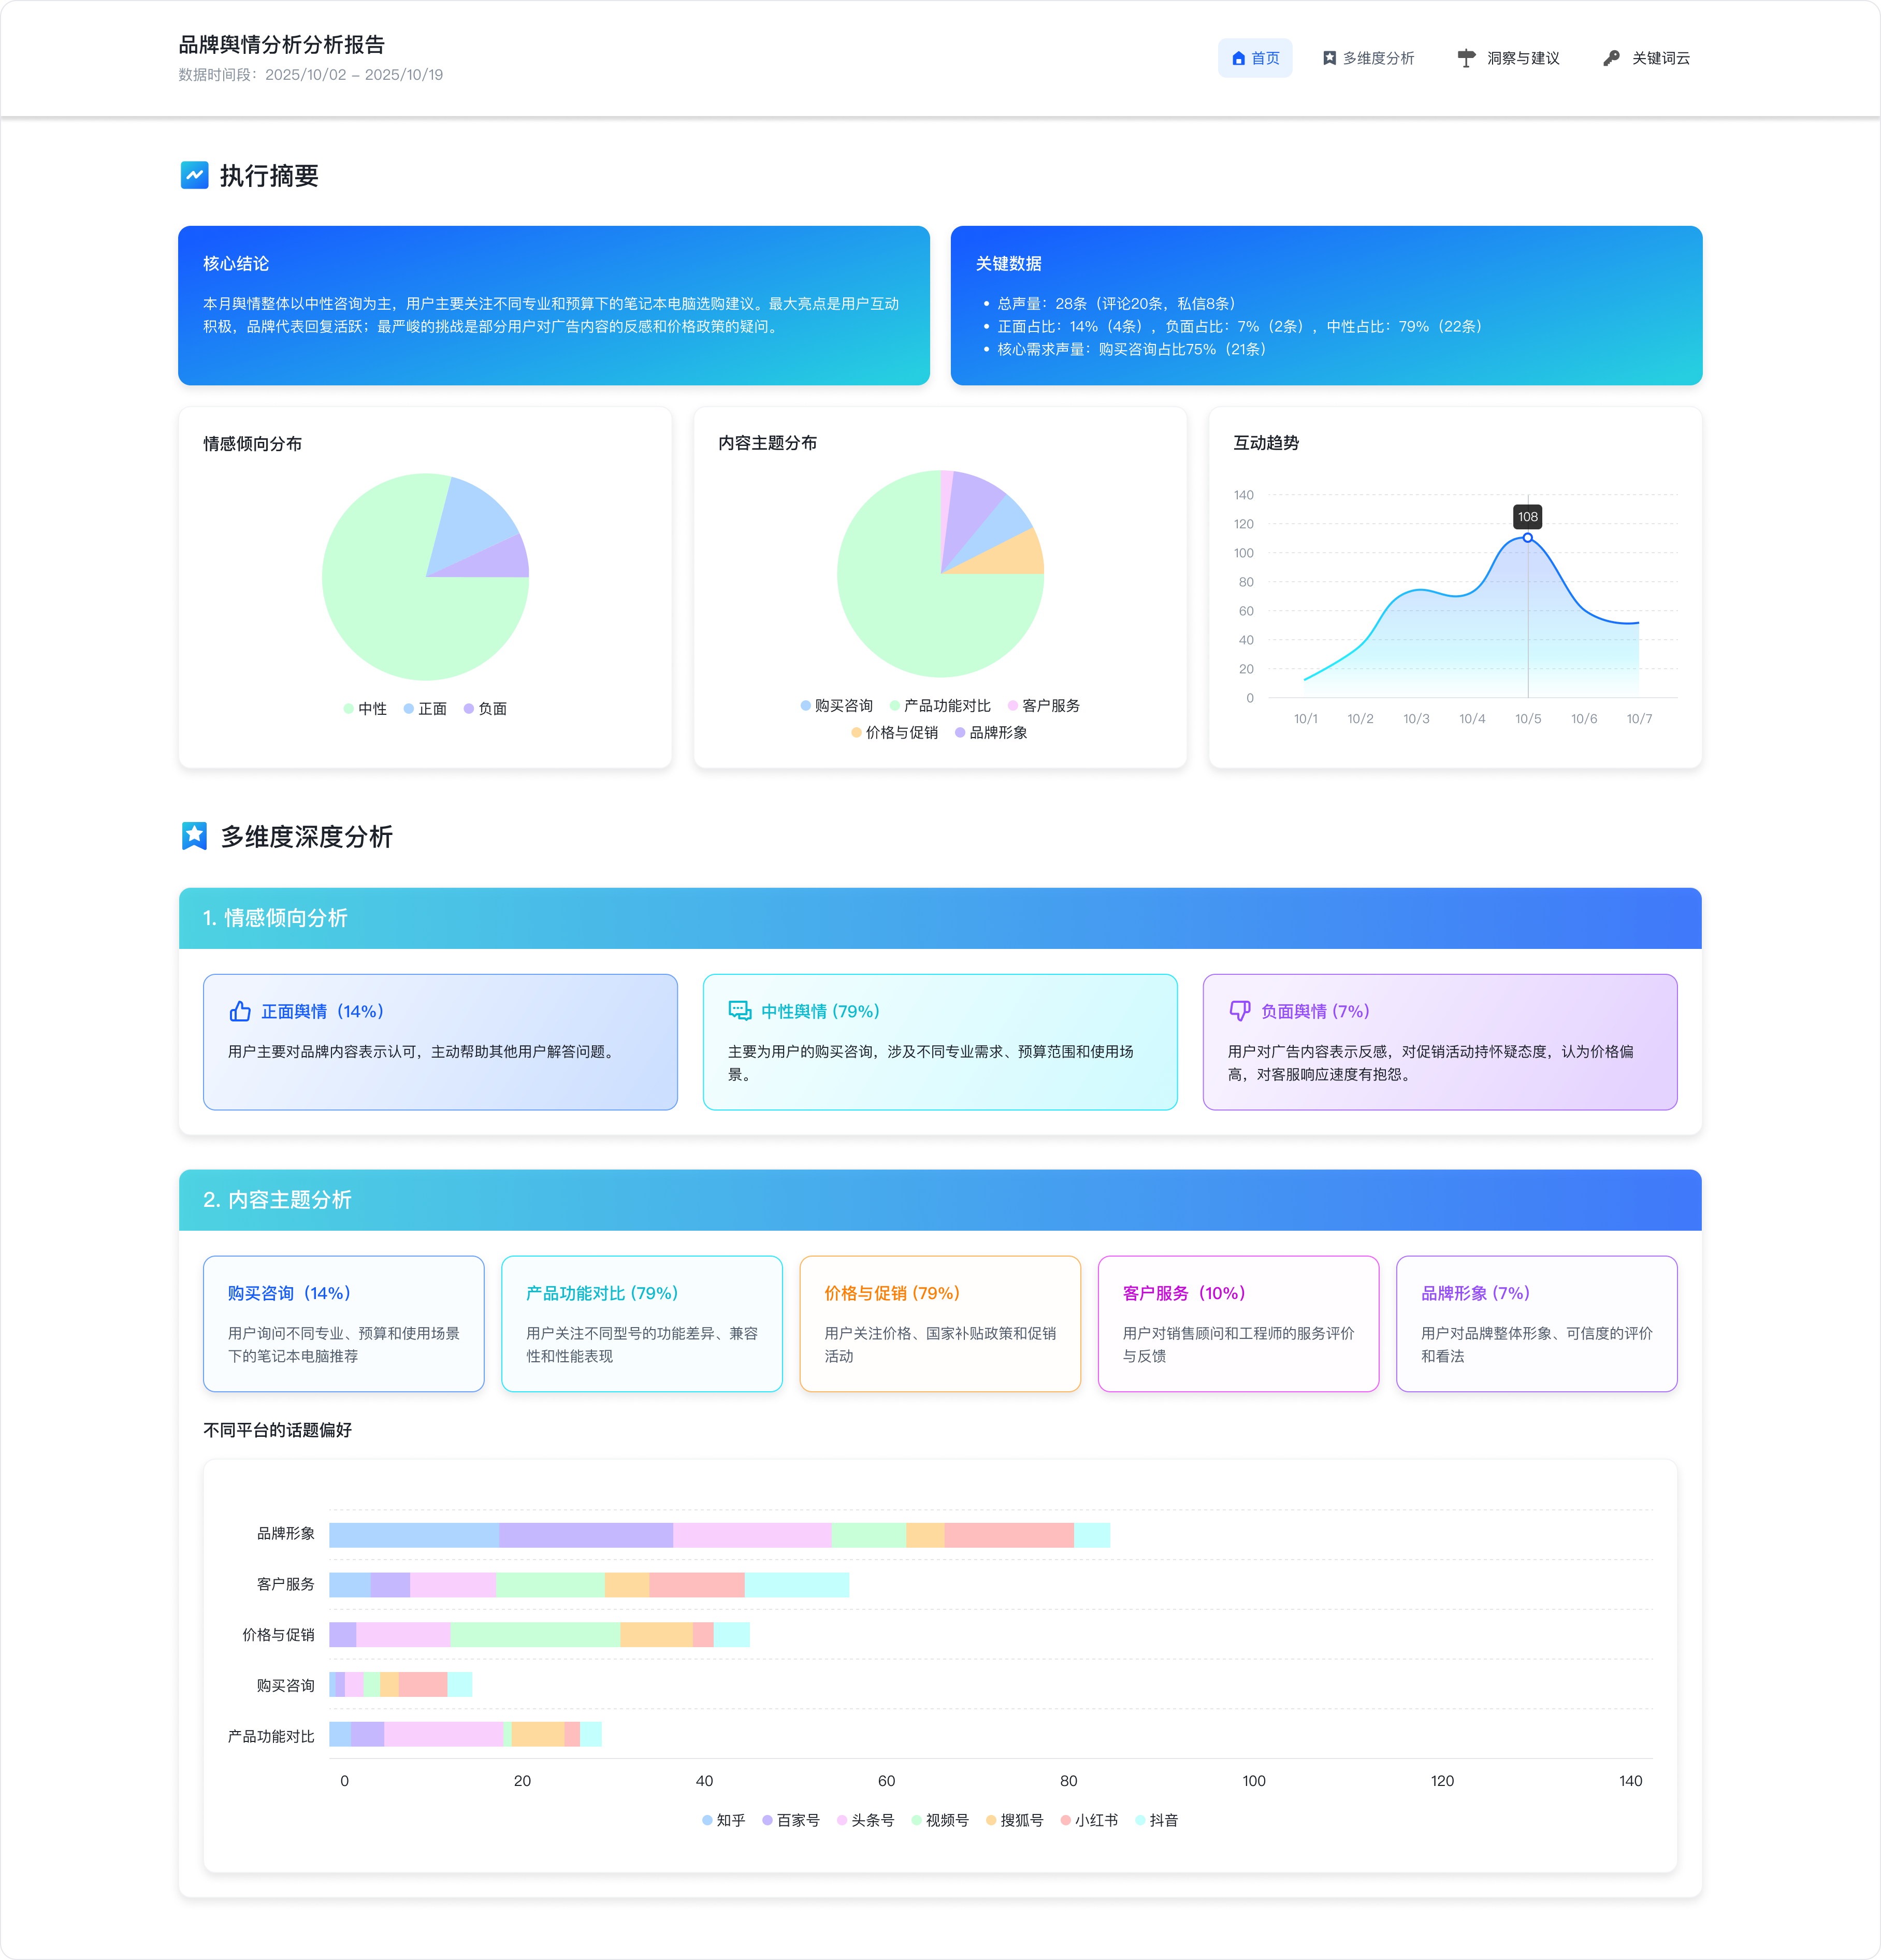This screenshot has height=1960, width=1881.
Task: Toggle the 中性 legend item in sentiment pie
Action: click(365, 708)
